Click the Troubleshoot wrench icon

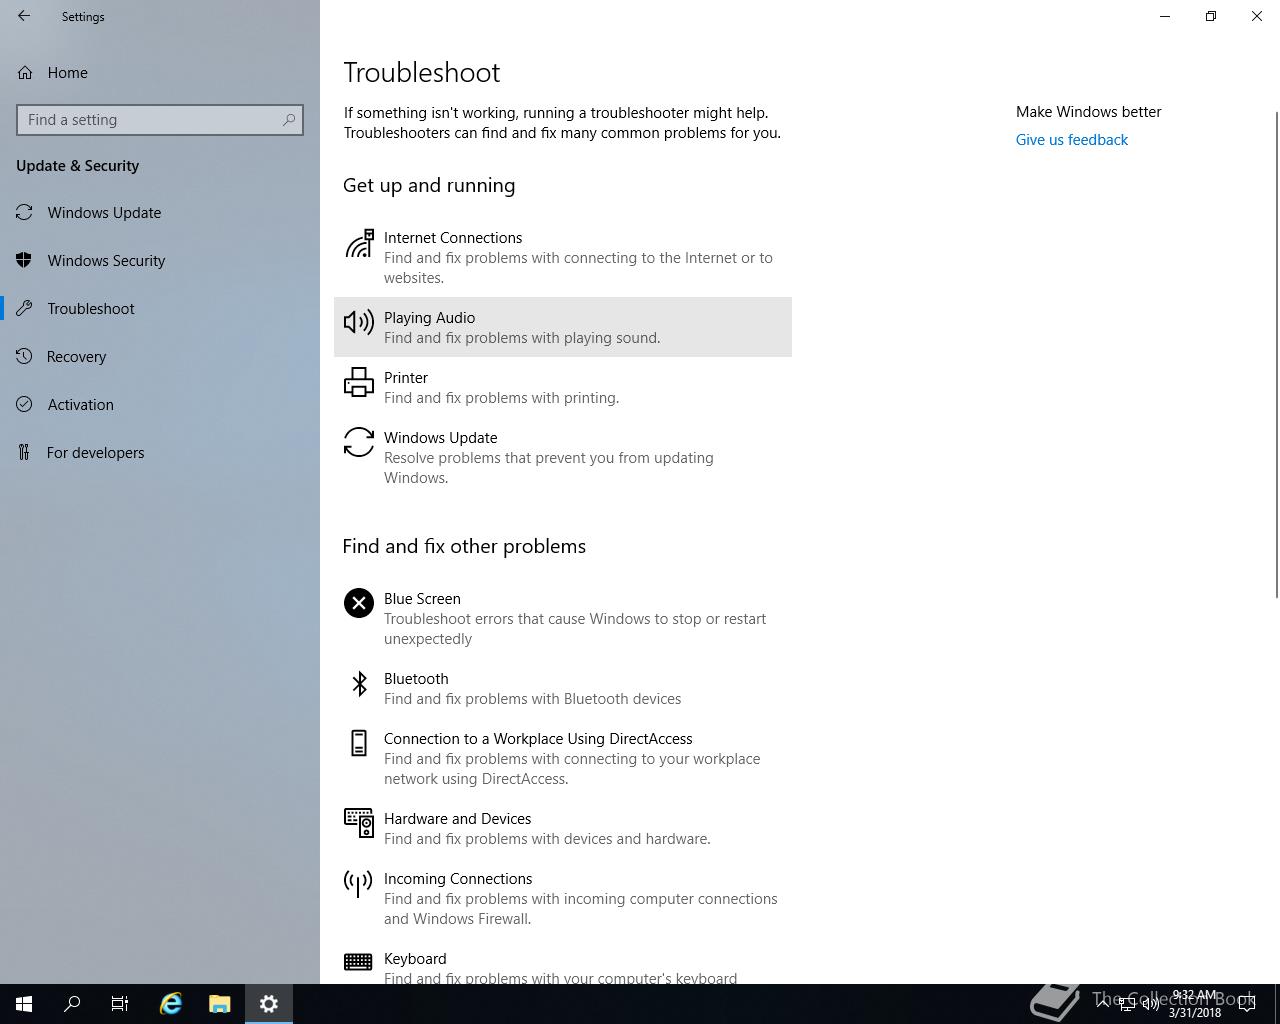click(25, 308)
